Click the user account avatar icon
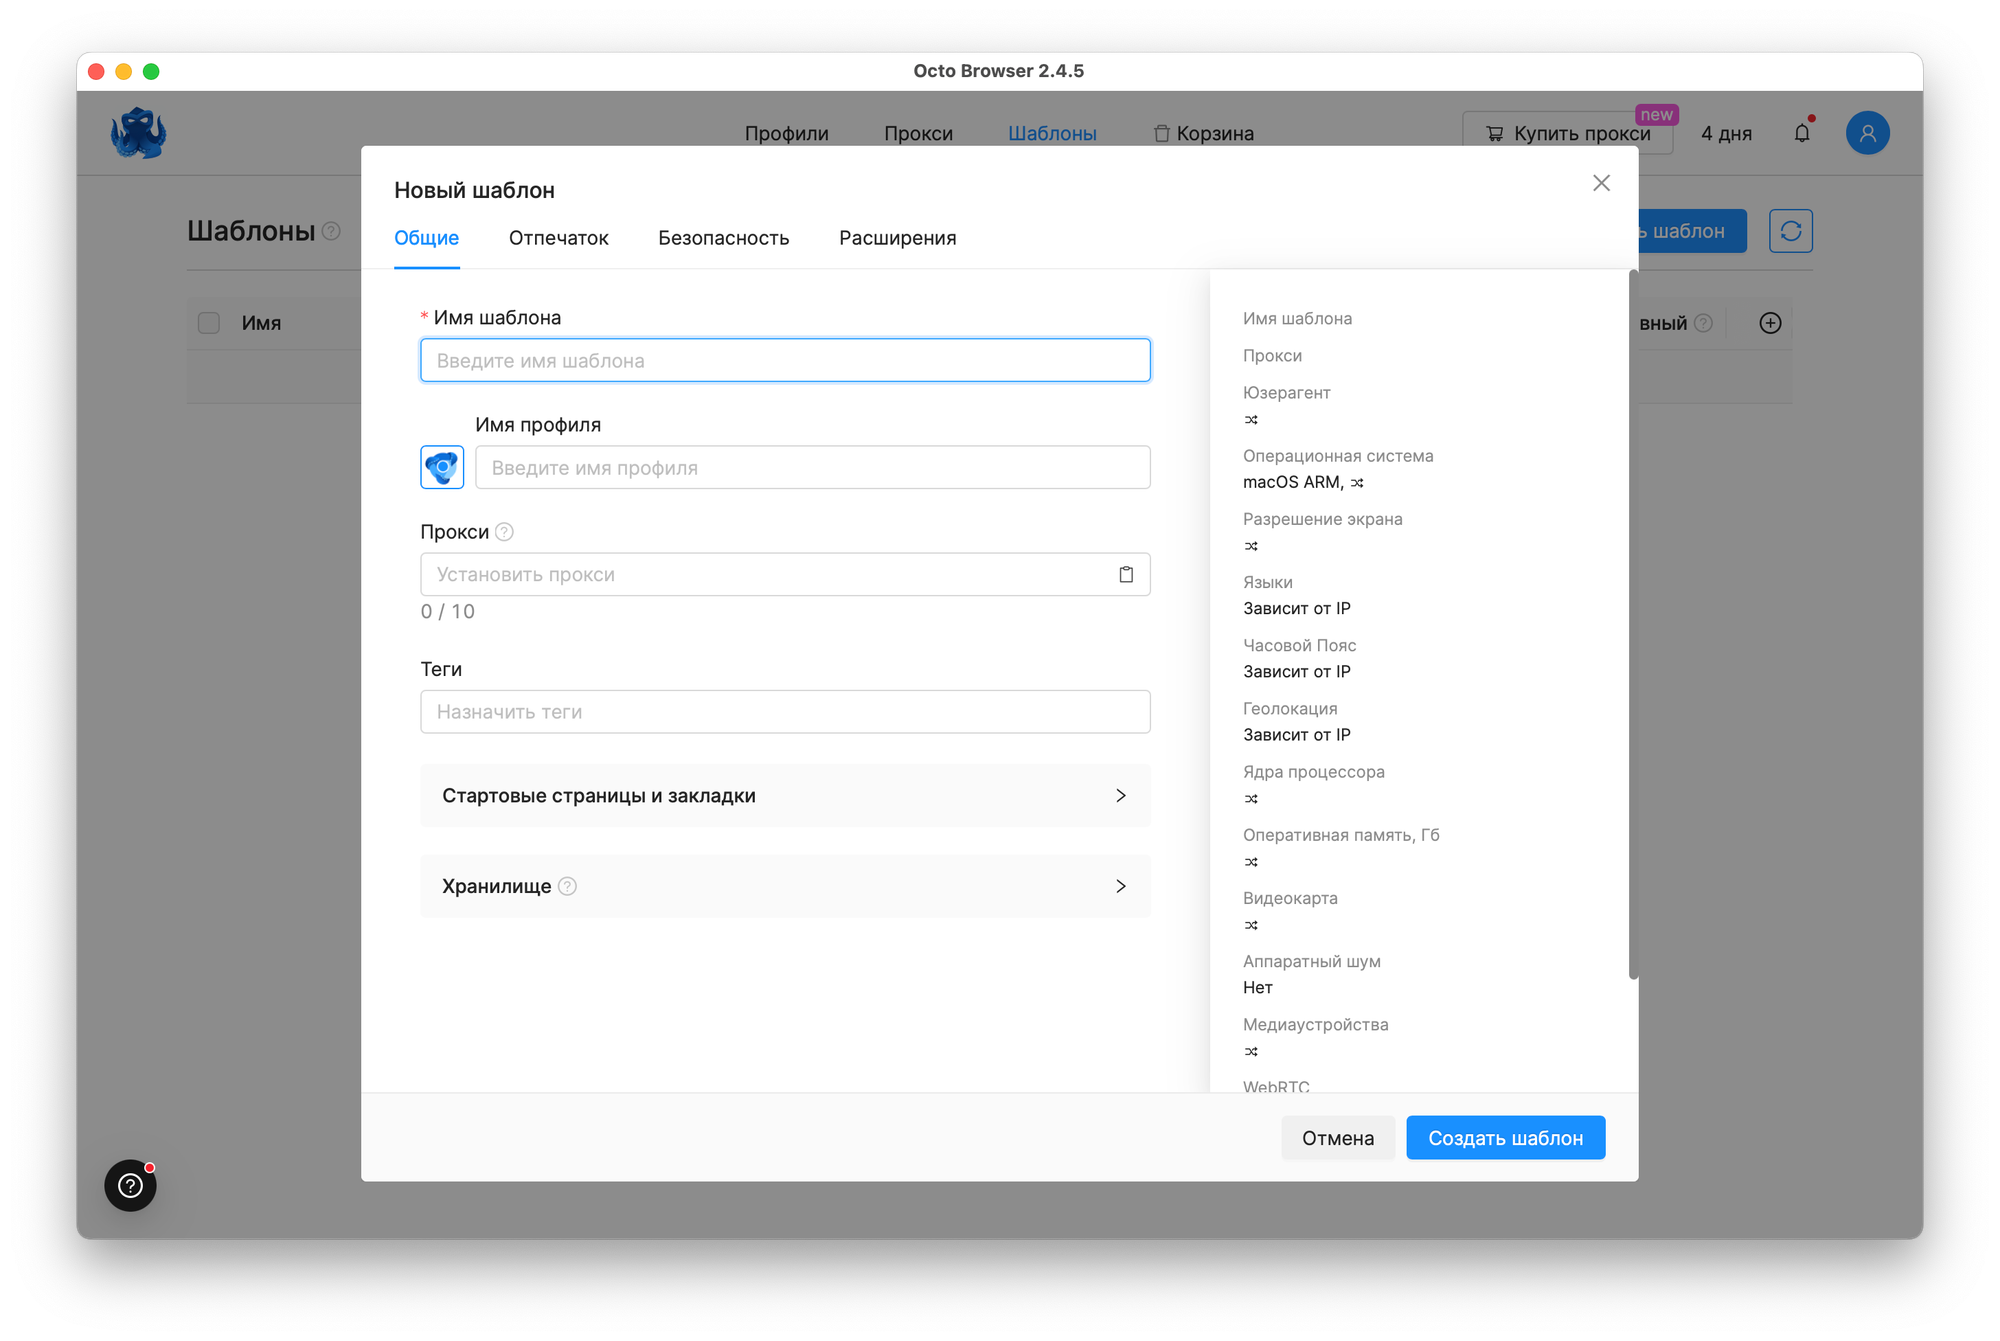This screenshot has width=2000, height=1341. [1867, 133]
